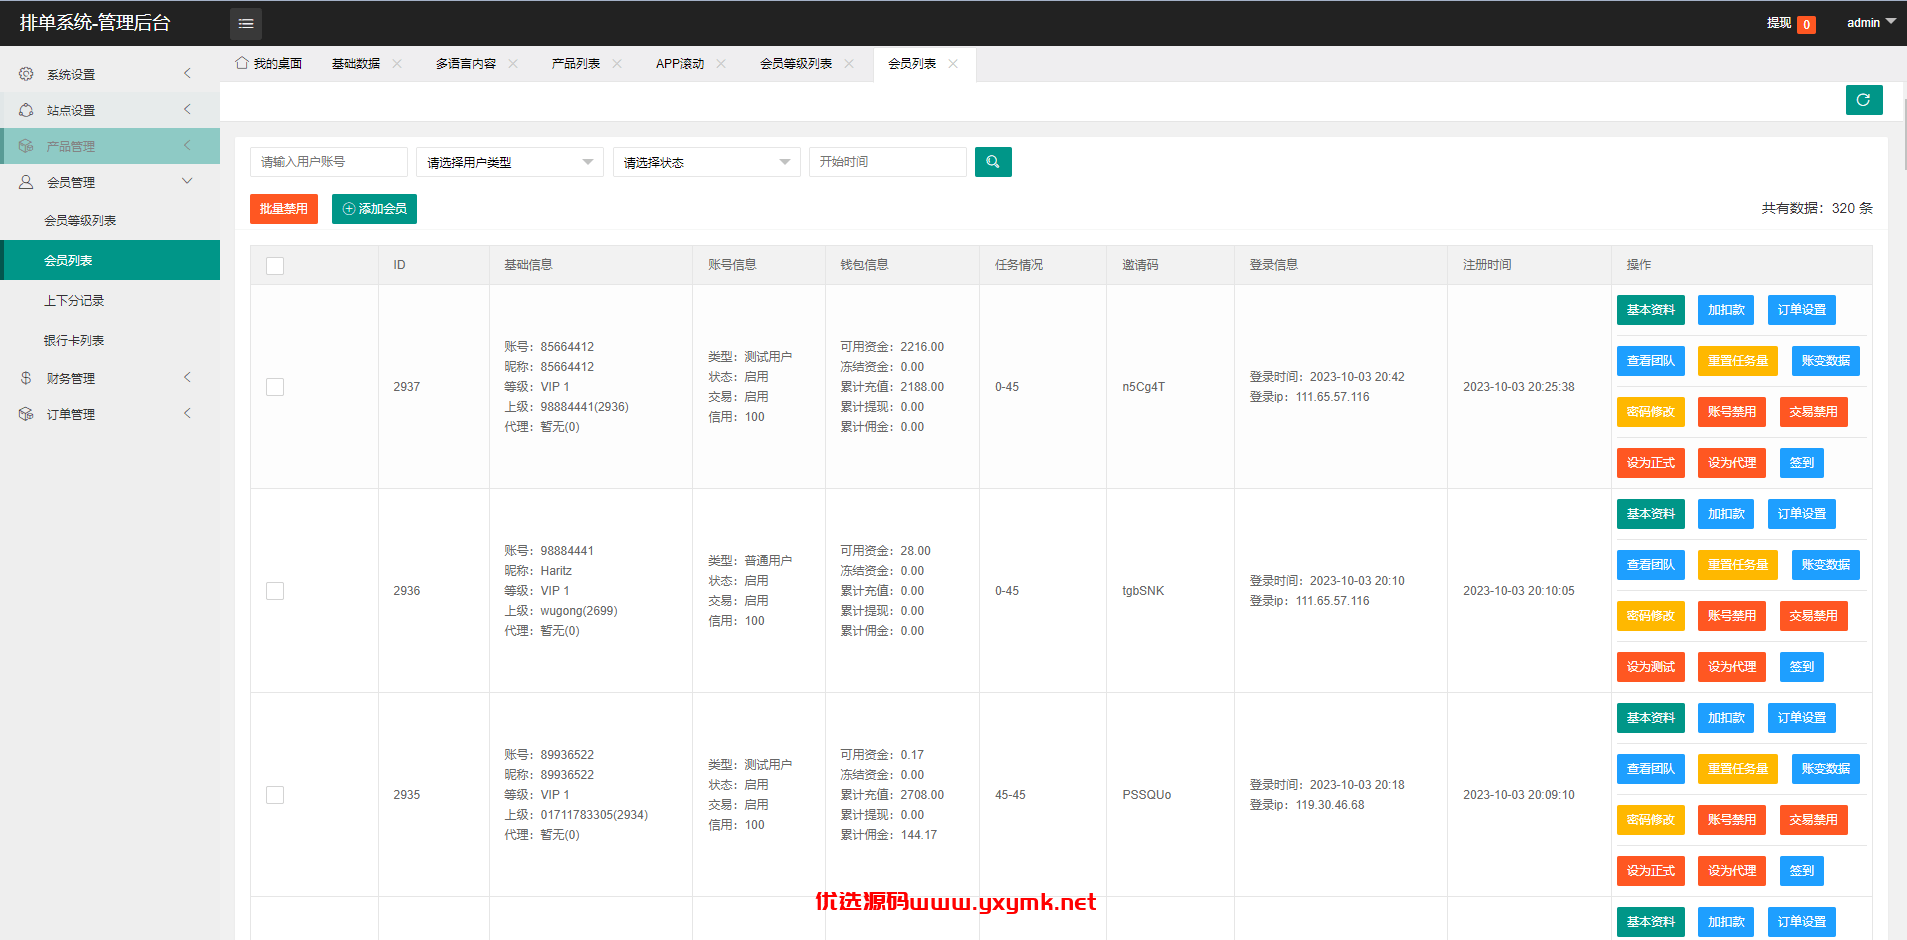Click the site settings sidebar icon
The width and height of the screenshot is (1907, 940).
(x=26, y=110)
